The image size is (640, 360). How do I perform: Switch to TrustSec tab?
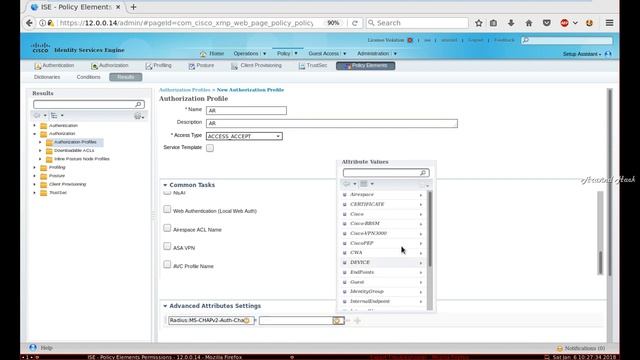tap(313, 66)
